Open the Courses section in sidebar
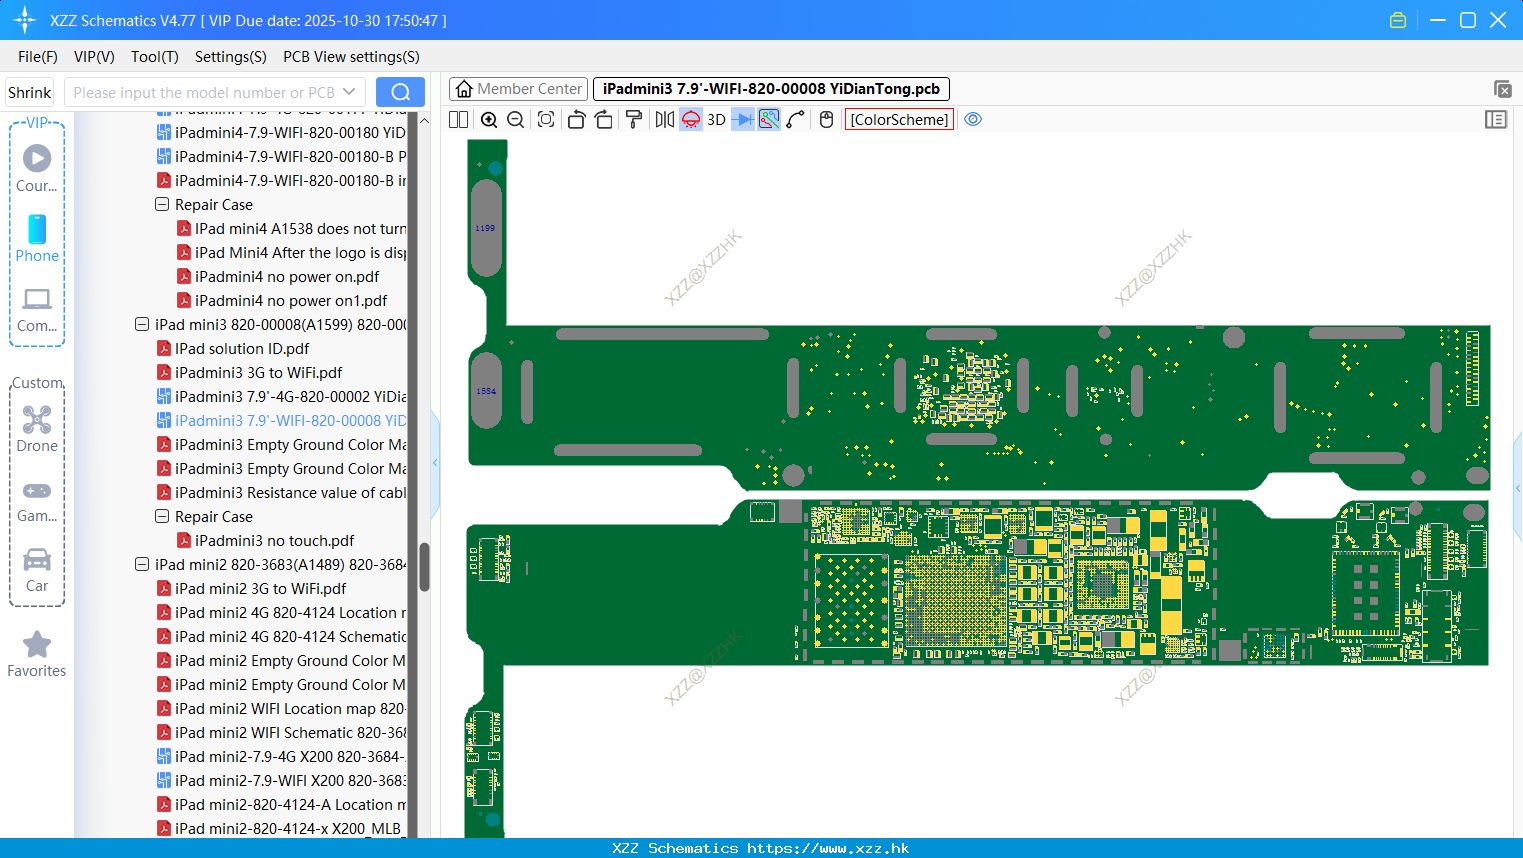This screenshot has height=858, width=1523. 37,168
